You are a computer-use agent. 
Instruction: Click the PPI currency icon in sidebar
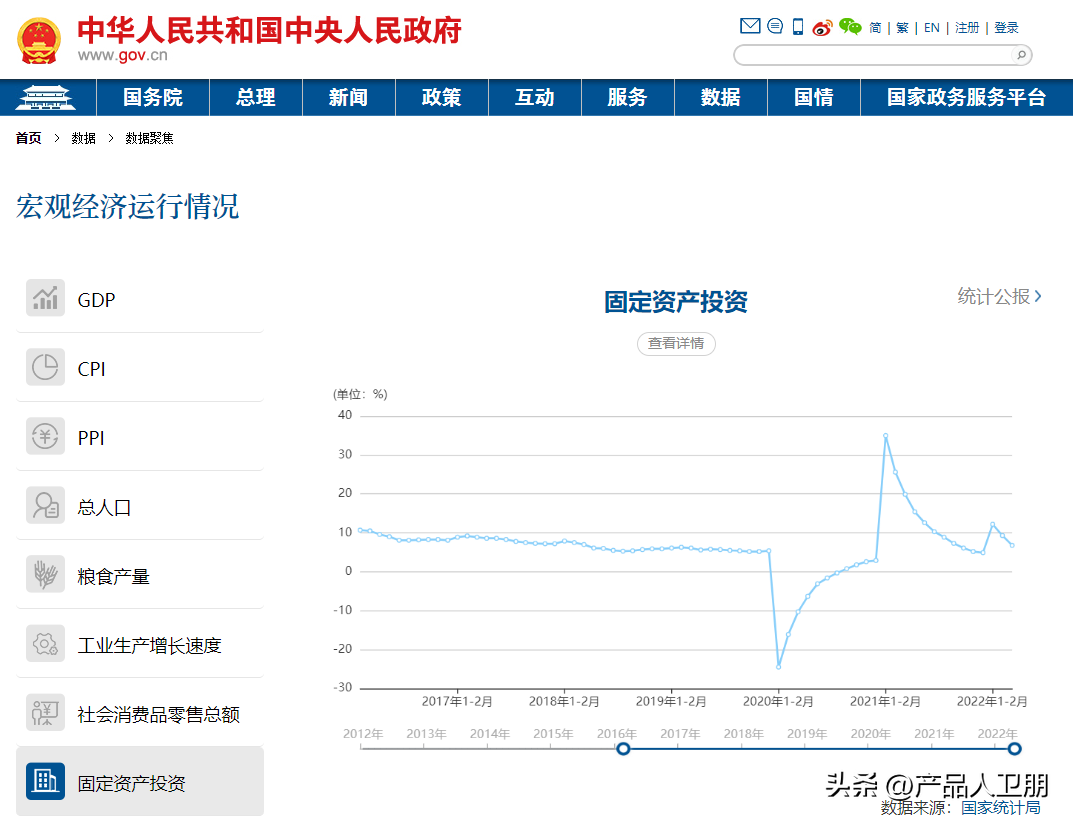pyautogui.click(x=45, y=436)
